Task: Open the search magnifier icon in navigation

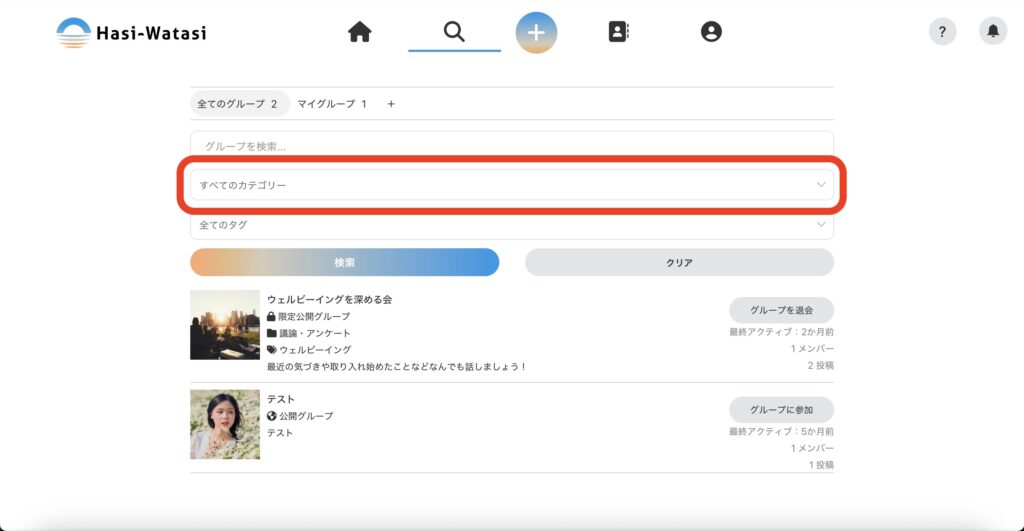Action: (x=454, y=32)
